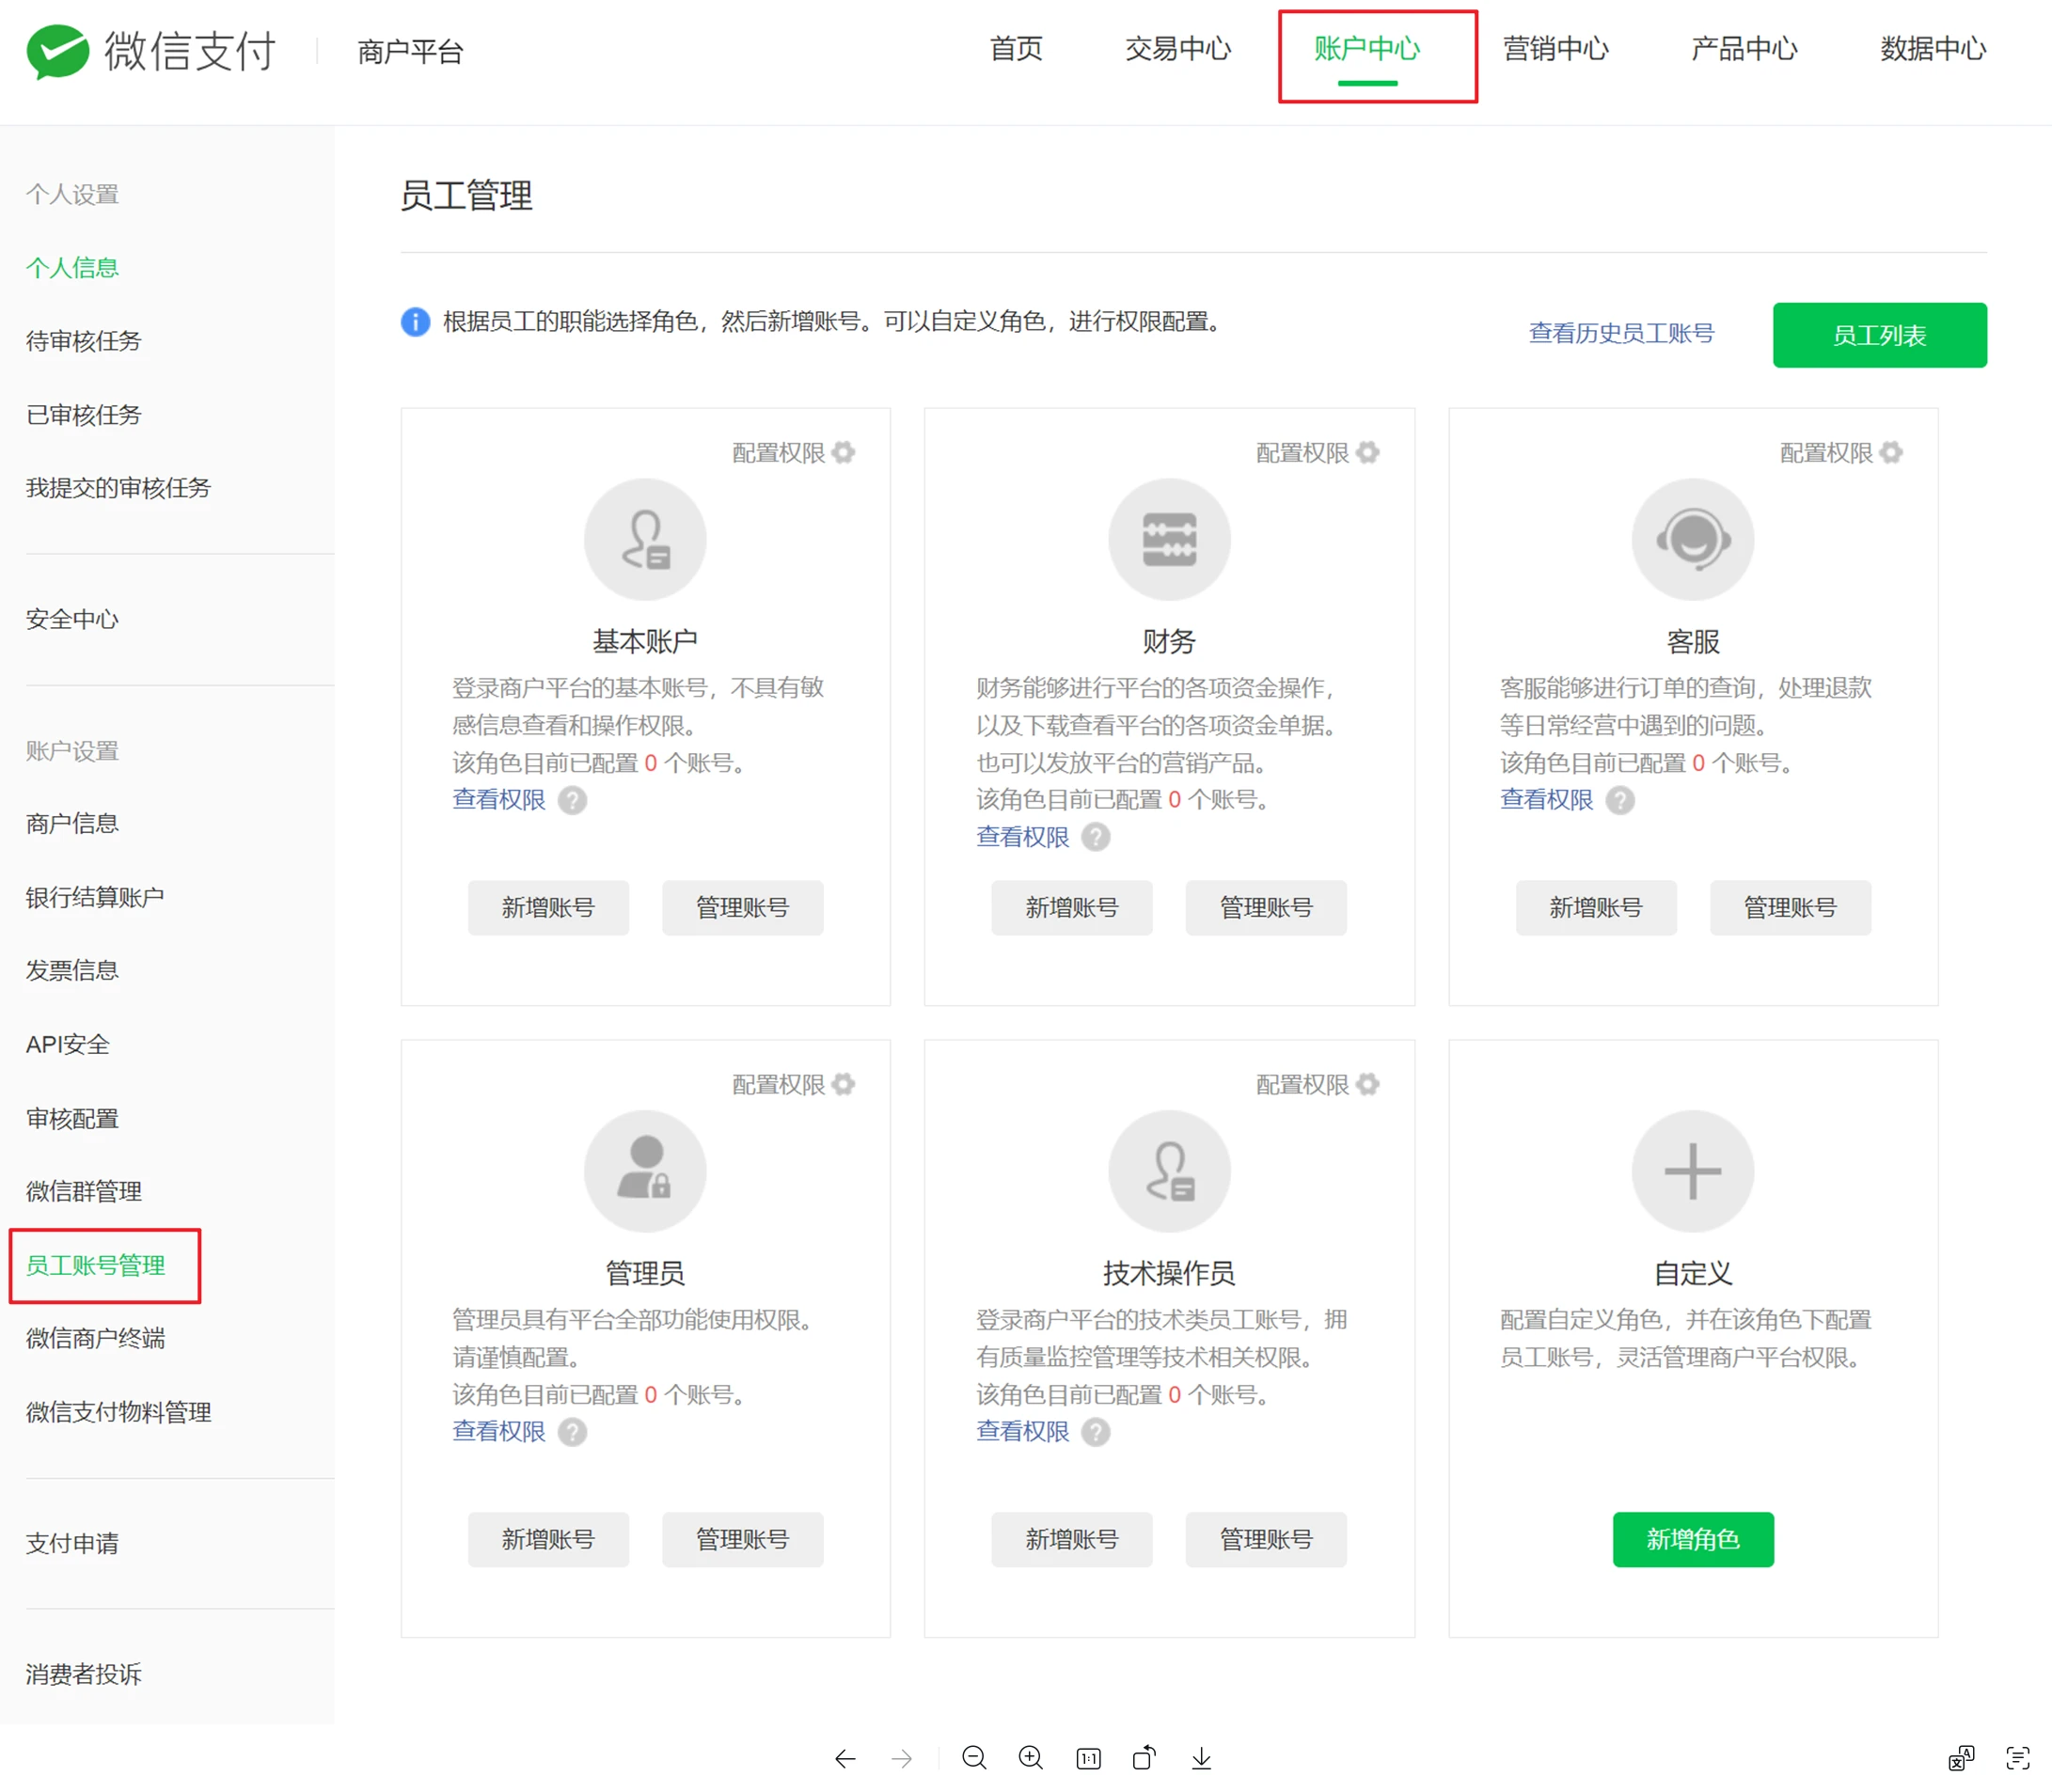The image size is (2052, 1792).
Task: Click the text recognition icon at bottom right
Action: click(x=2018, y=1758)
